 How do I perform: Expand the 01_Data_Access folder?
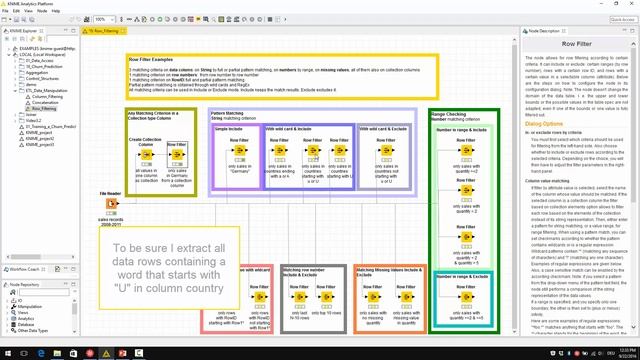pos(16,61)
